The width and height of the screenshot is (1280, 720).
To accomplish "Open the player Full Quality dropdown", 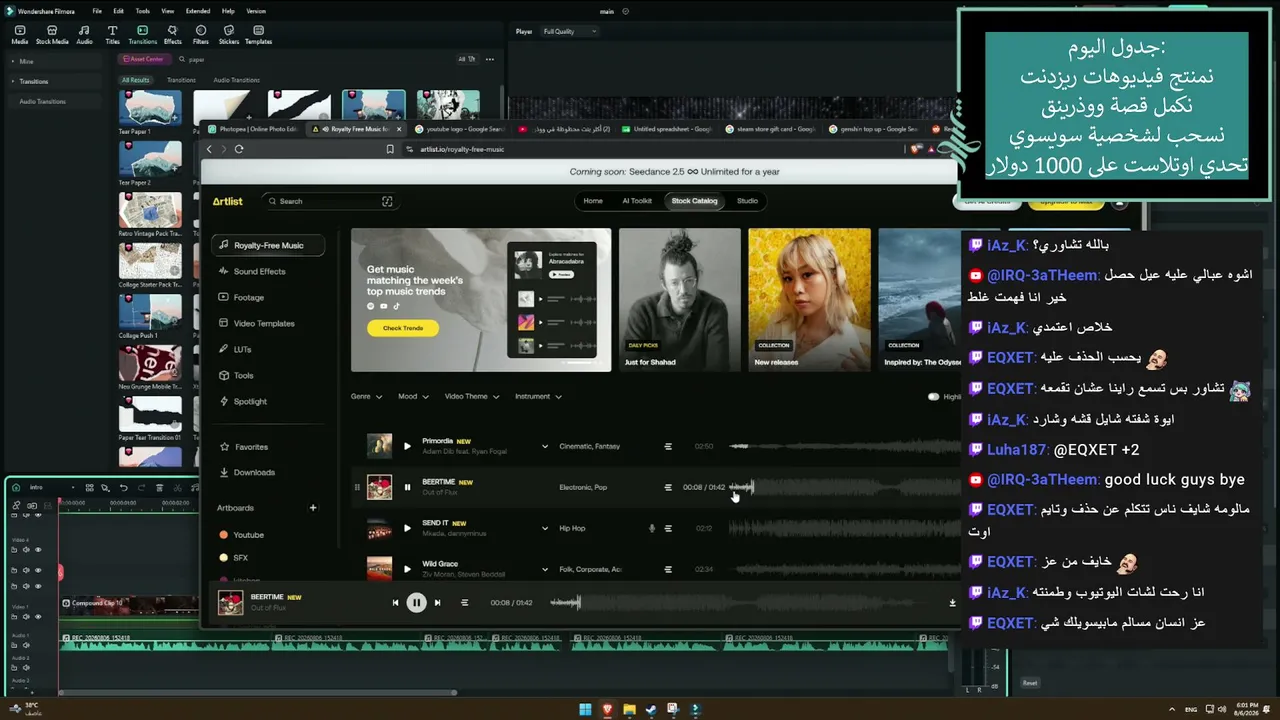I will tap(569, 31).
